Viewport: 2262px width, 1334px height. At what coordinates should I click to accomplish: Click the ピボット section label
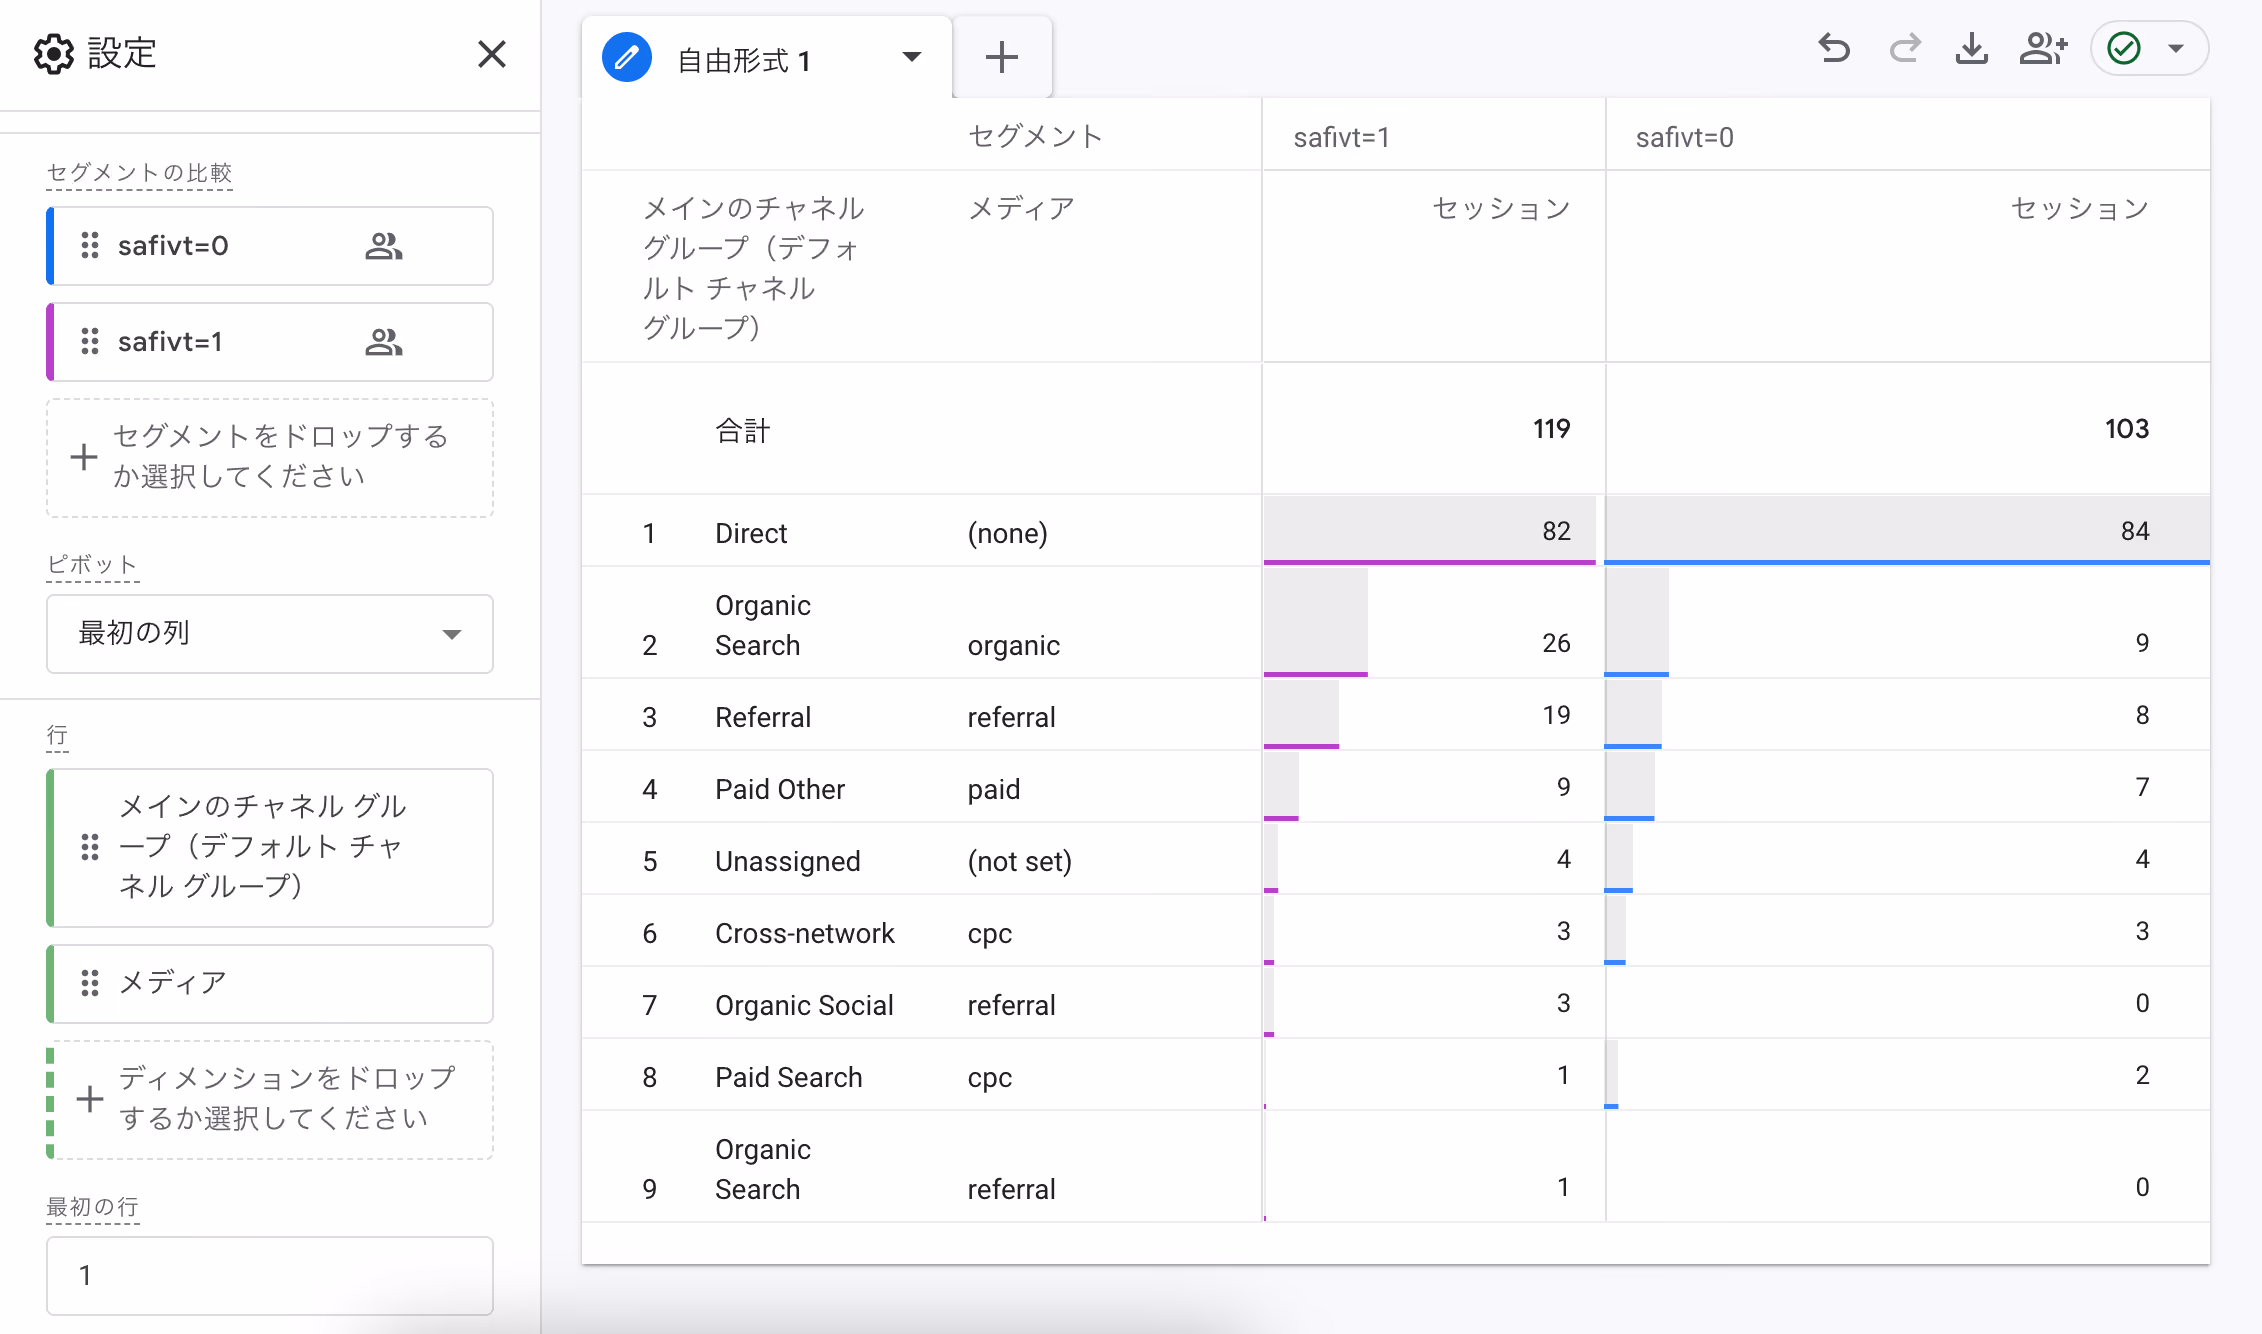(92, 565)
